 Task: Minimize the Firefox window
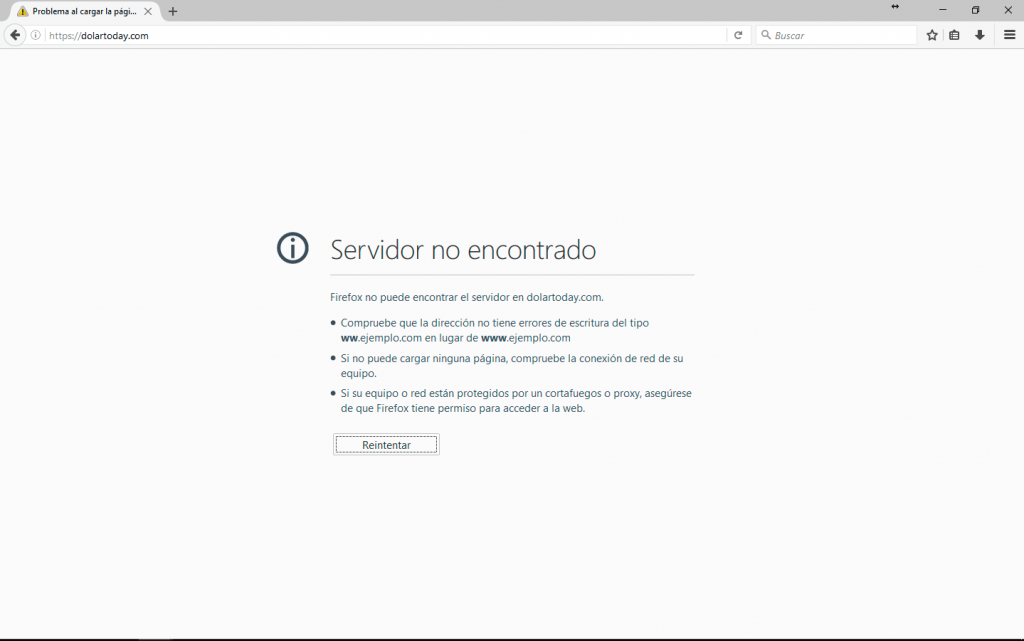pyautogui.click(x=942, y=10)
